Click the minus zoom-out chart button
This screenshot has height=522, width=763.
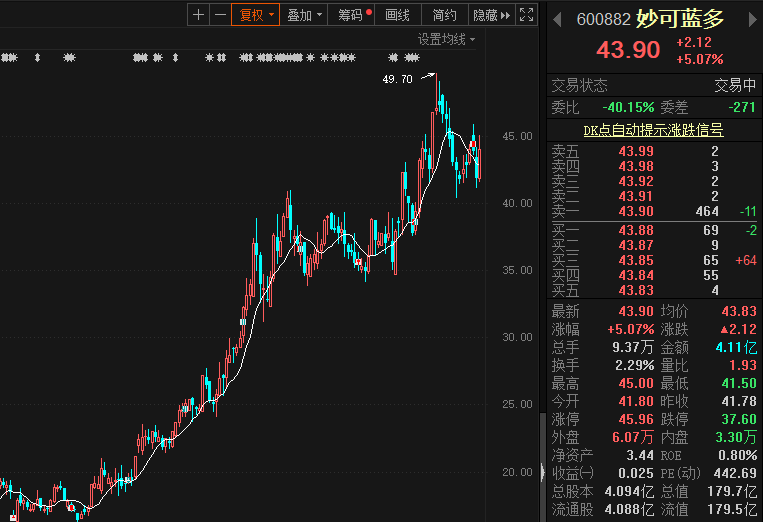(x=219, y=15)
